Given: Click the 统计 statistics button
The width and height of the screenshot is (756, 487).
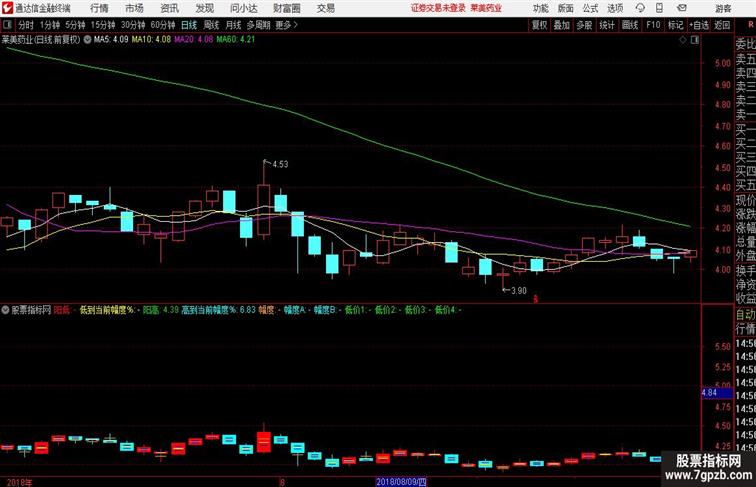Looking at the screenshot, I should click(x=607, y=25).
